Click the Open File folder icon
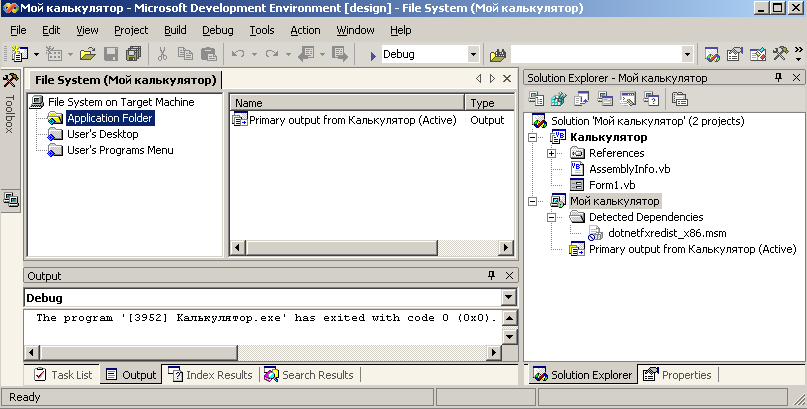This screenshot has height=409, width=807. [88, 54]
